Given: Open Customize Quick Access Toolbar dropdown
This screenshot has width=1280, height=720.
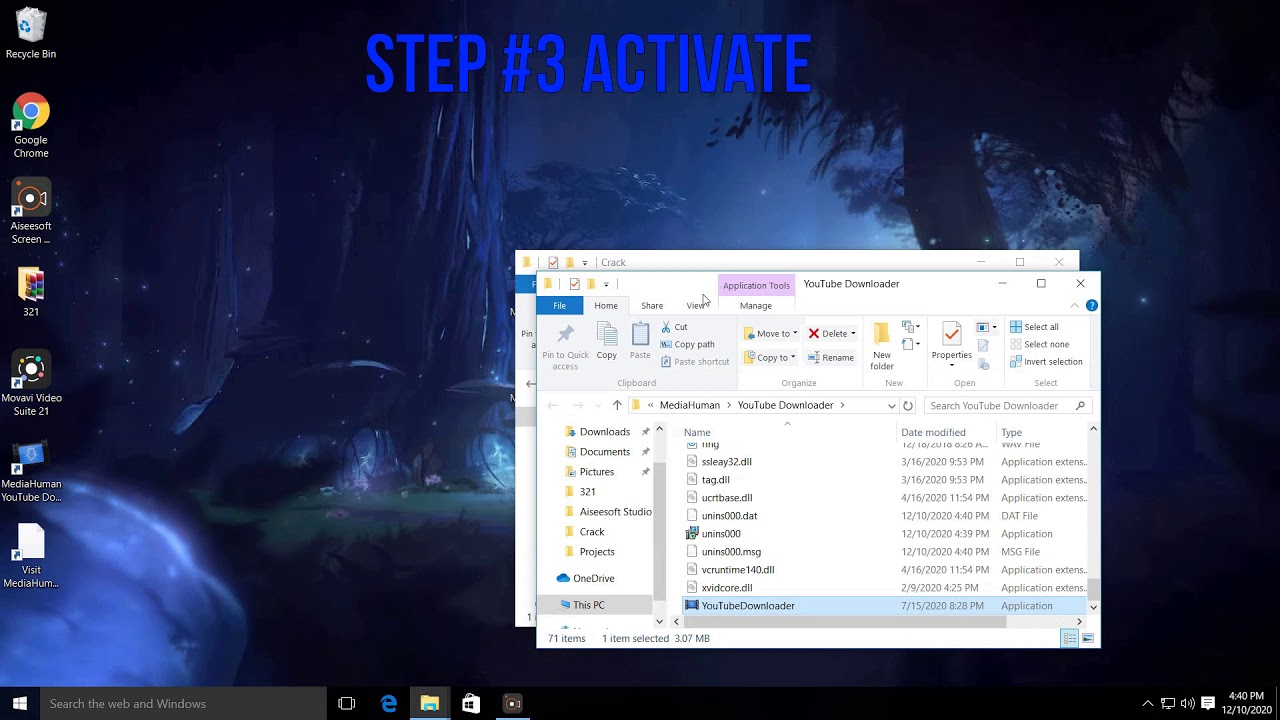Looking at the screenshot, I should tap(606, 285).
